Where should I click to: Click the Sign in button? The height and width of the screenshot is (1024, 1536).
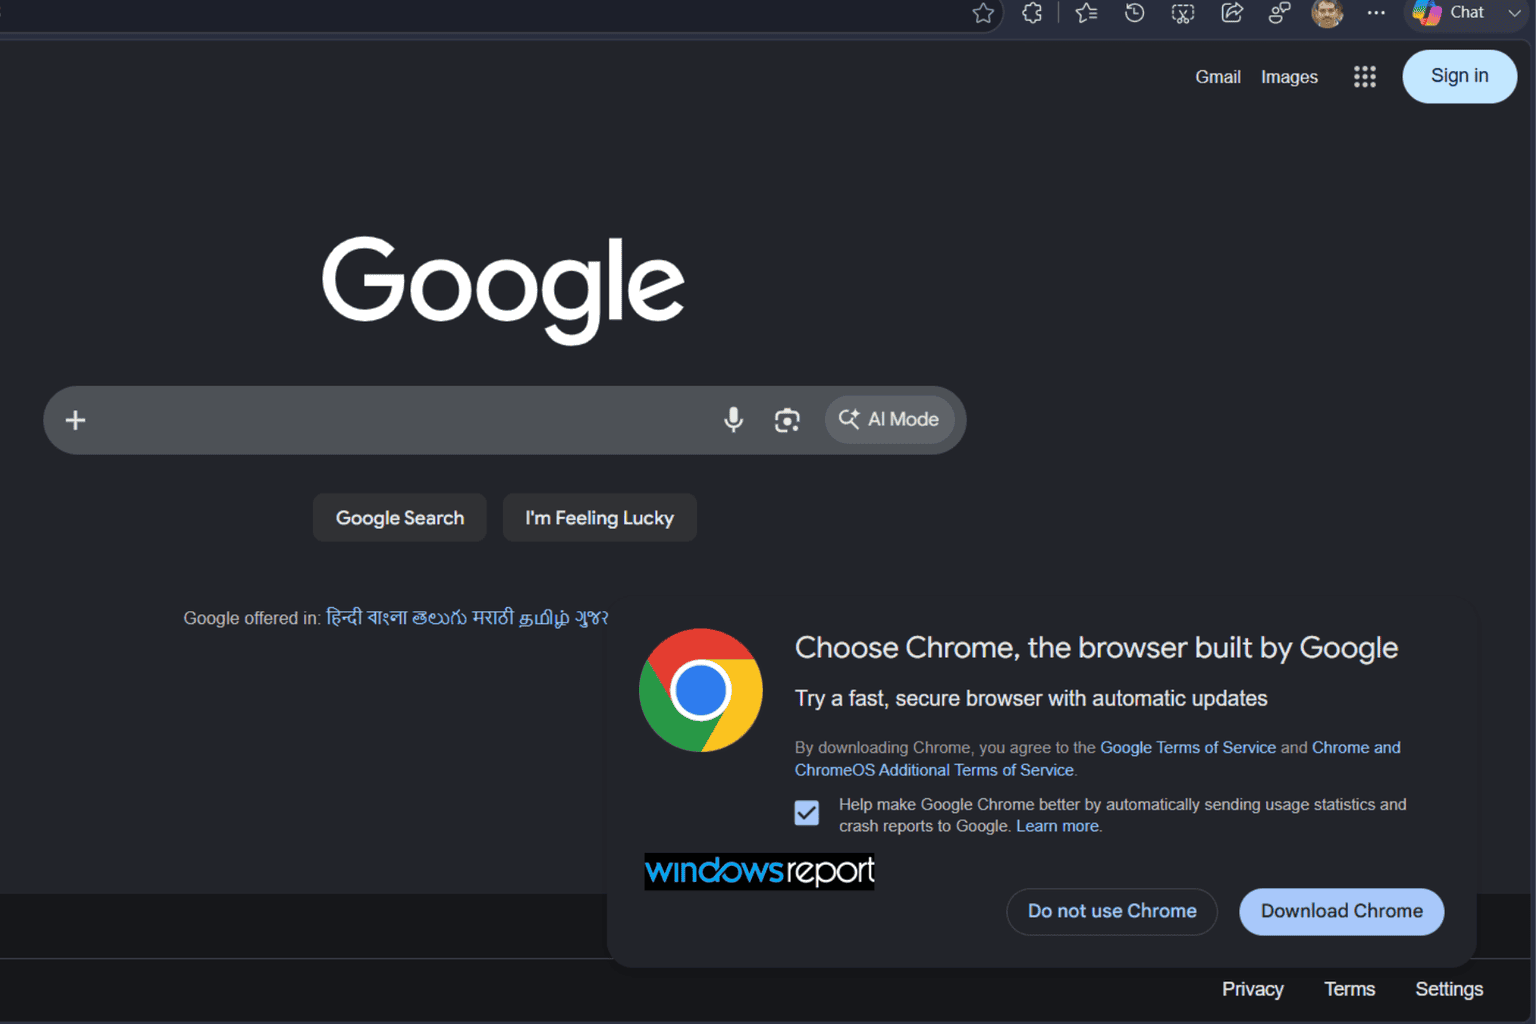(1459, 76)
